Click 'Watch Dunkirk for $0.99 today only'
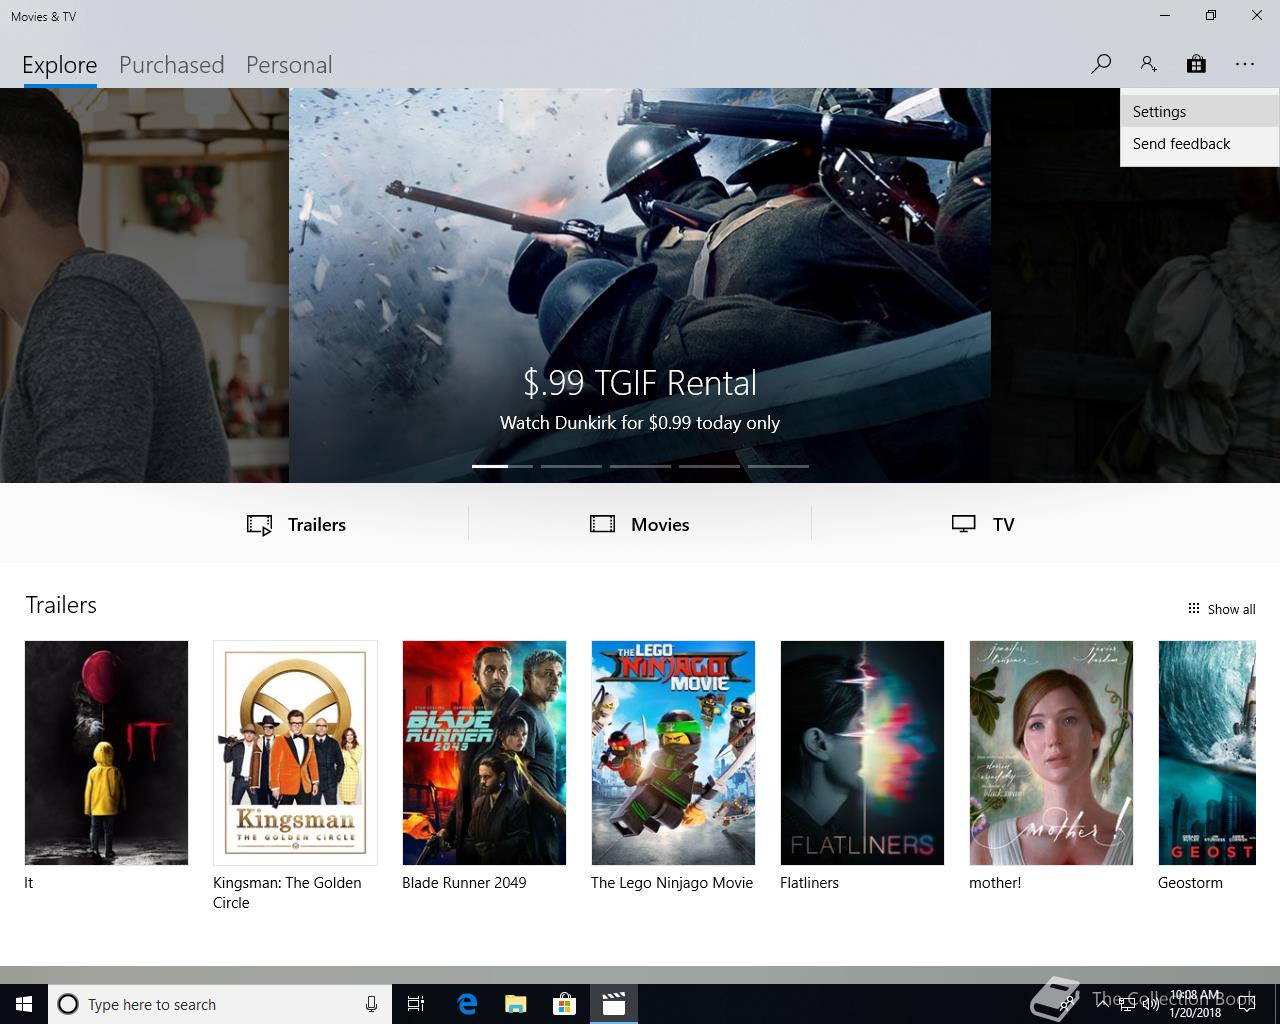The height and width of the screenshot is (1024, 1280). [x=640, y=423]
